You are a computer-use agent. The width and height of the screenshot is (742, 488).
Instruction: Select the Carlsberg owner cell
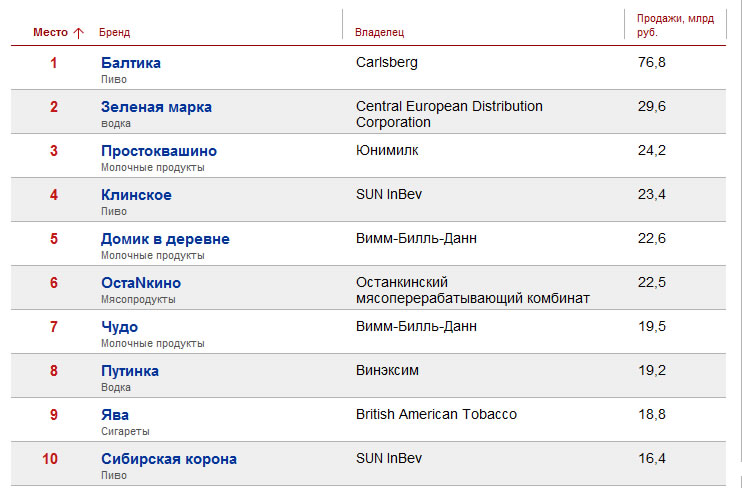pos(387,62)
